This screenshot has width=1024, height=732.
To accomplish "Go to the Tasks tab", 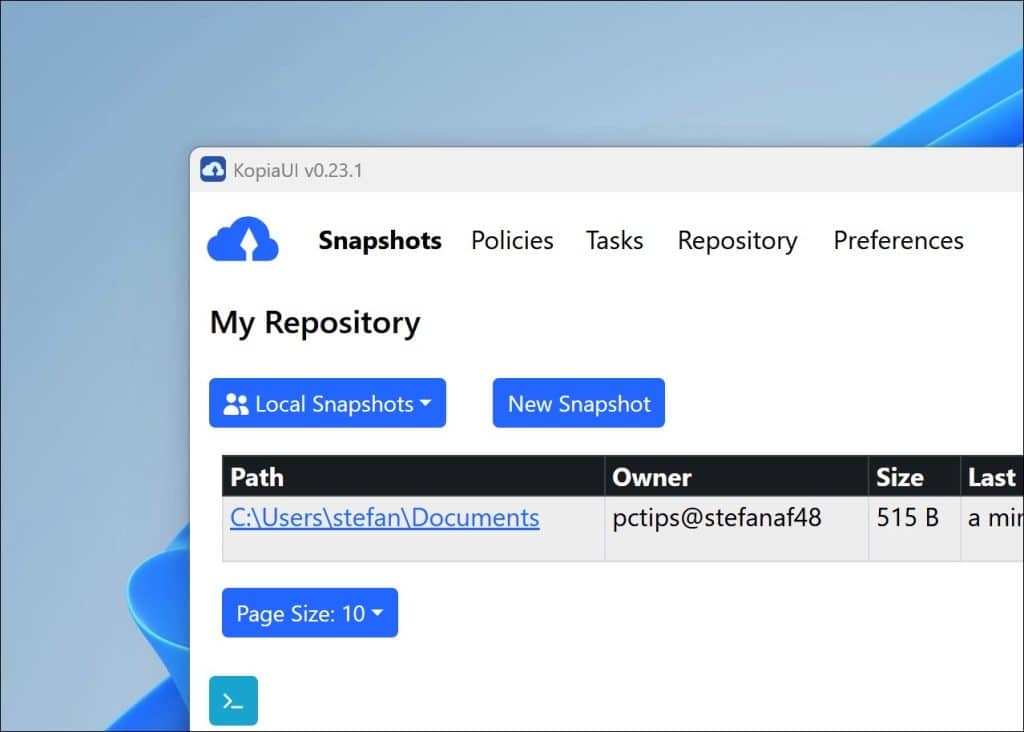I will click(x=614, y=241).
